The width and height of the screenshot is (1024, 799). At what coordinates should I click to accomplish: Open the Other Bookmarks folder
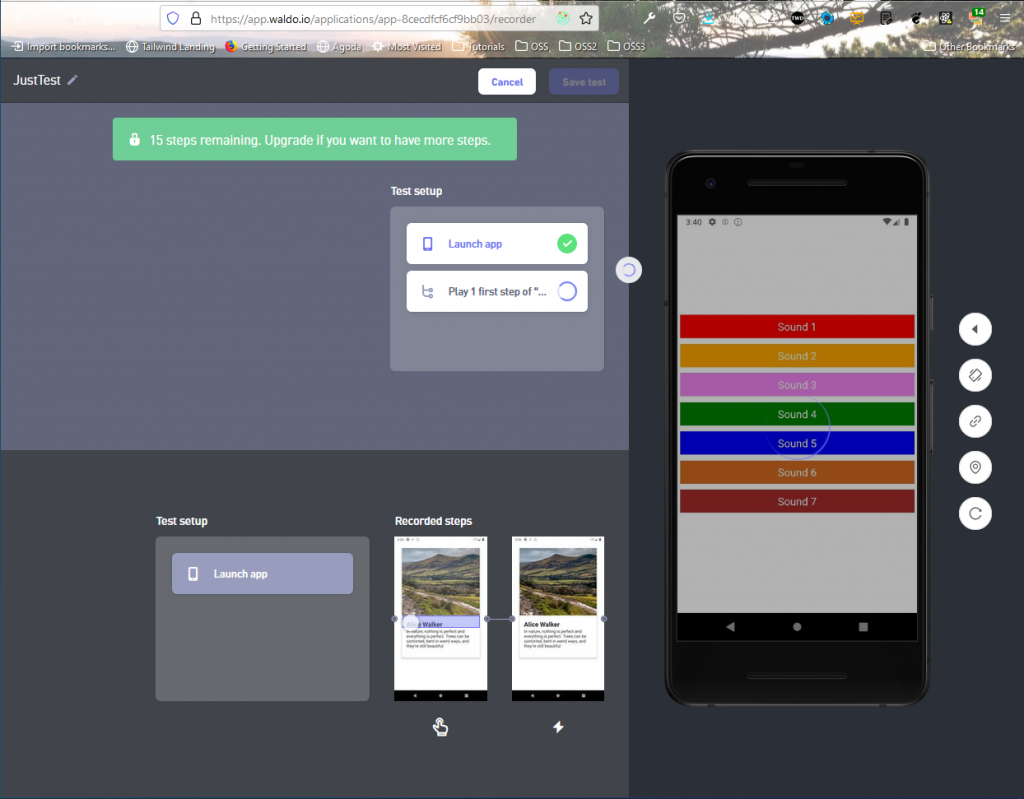coord(969,46)
